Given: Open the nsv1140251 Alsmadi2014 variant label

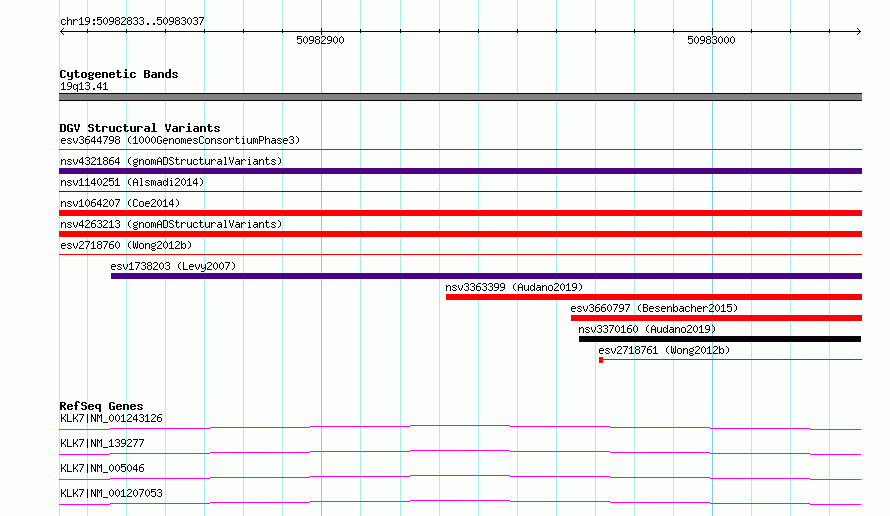Looking at the screenshot, I should (x=132, y=182).
